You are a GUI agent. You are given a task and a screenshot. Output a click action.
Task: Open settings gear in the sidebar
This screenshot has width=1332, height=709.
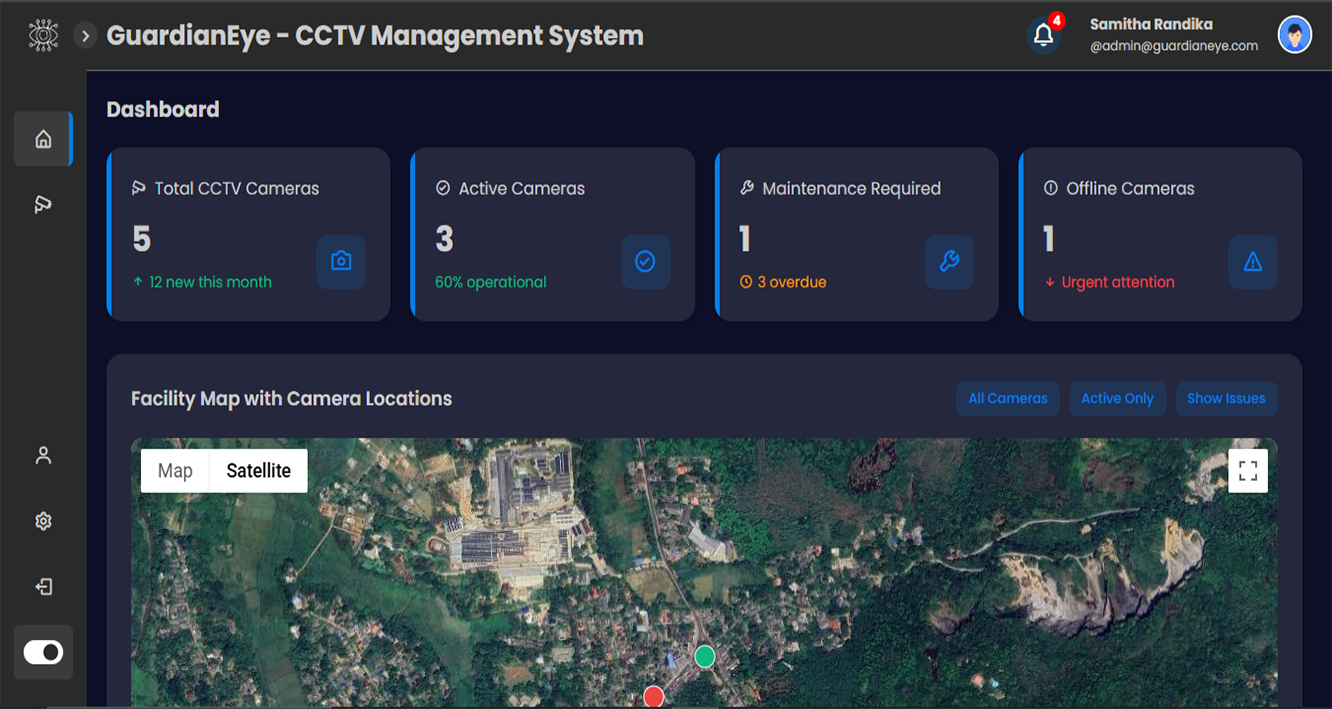[43, 521]
